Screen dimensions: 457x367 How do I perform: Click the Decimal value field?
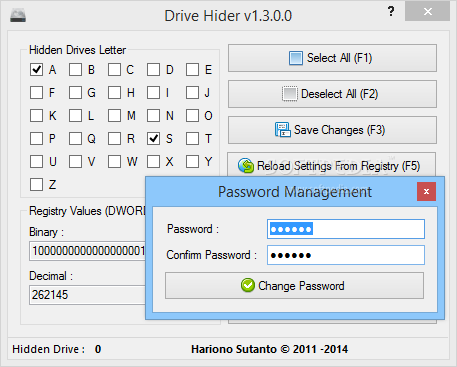pos(87,295)
